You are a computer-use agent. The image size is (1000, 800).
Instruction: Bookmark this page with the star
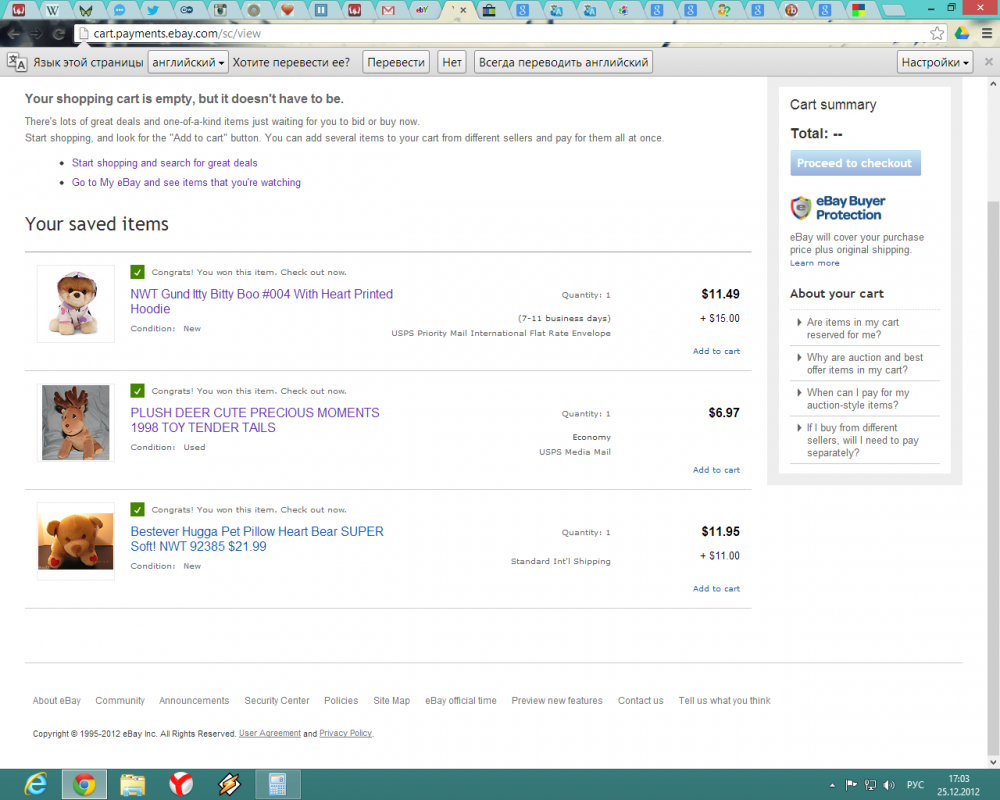(936, 33)
